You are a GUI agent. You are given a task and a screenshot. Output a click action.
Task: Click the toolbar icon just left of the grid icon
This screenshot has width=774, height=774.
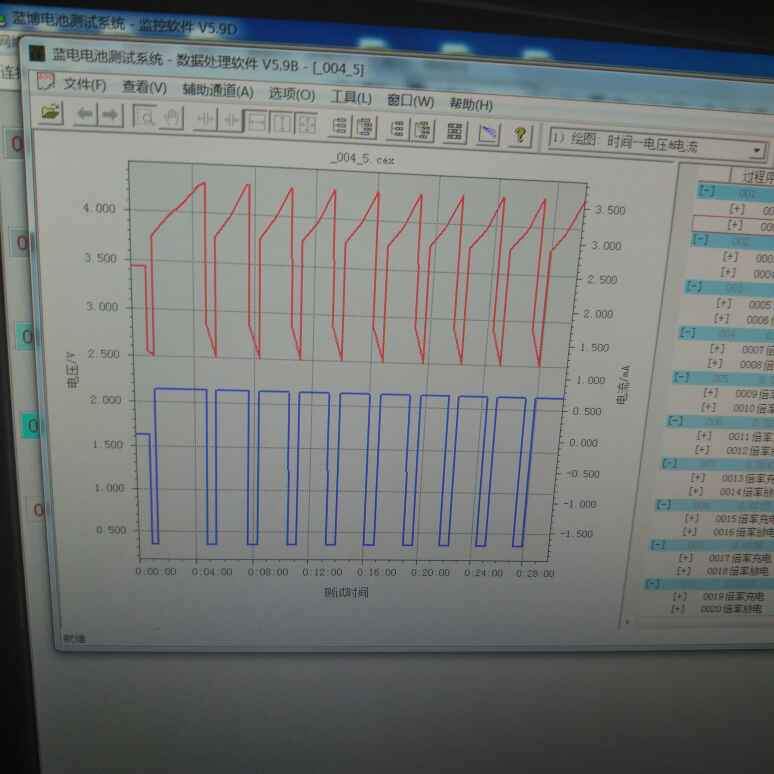click(x=422, y=130)
